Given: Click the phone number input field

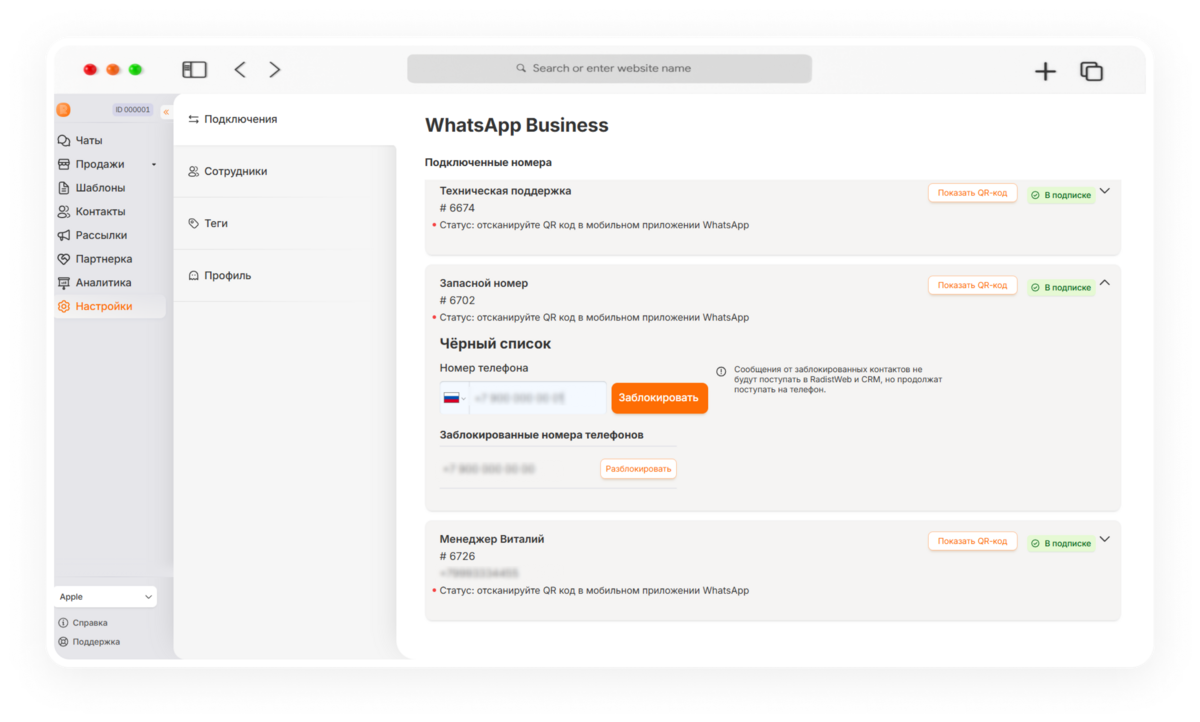Looking at the screenshot, I should (x=537, y=398).
